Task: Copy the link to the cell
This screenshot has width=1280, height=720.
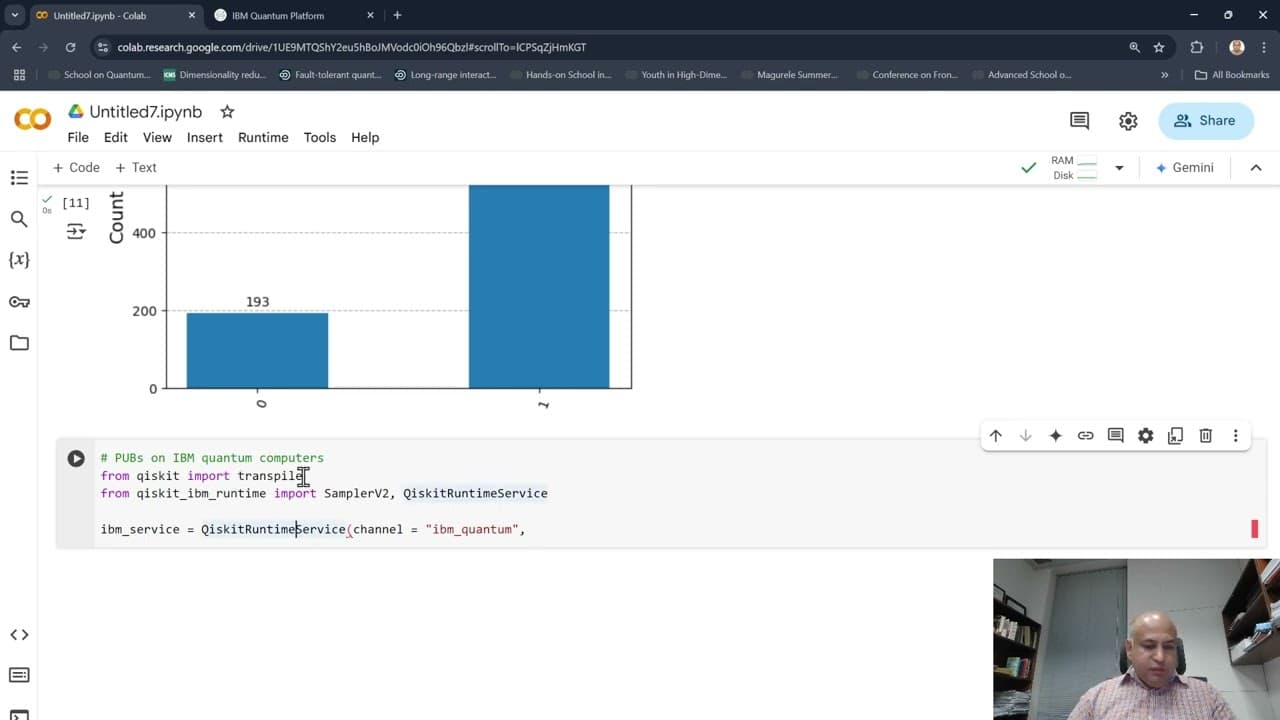Action: [x=1085, y=435]
